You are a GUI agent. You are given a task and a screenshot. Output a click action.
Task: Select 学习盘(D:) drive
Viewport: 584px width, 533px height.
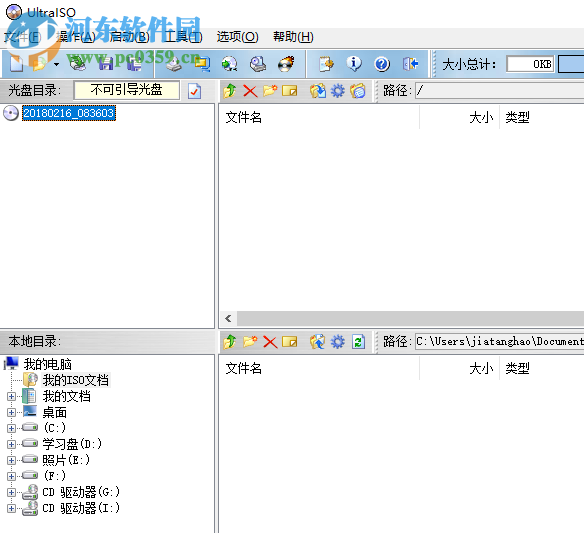point(72,444)
